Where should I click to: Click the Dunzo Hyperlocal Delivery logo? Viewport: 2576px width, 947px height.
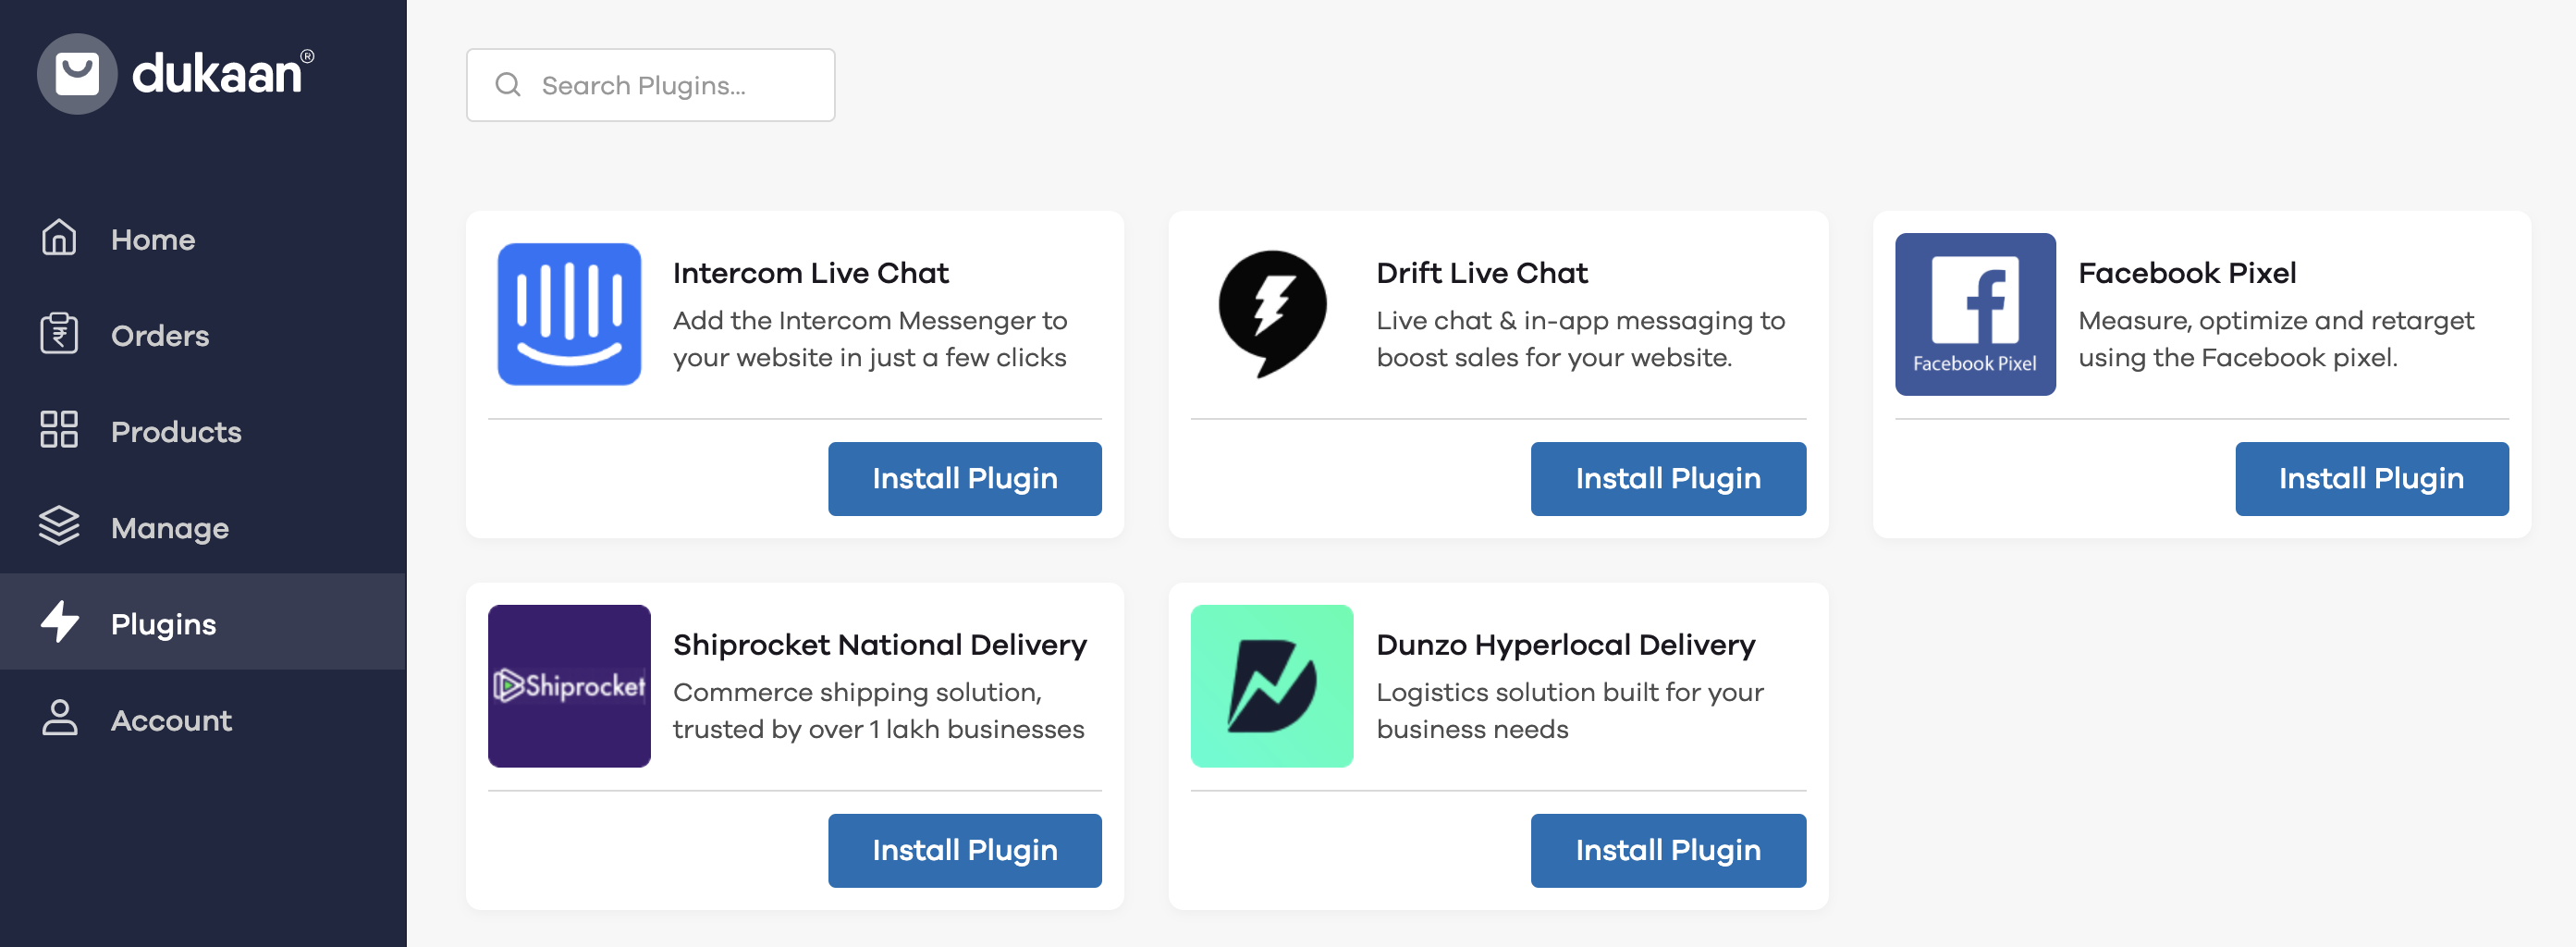(1272, 686)
